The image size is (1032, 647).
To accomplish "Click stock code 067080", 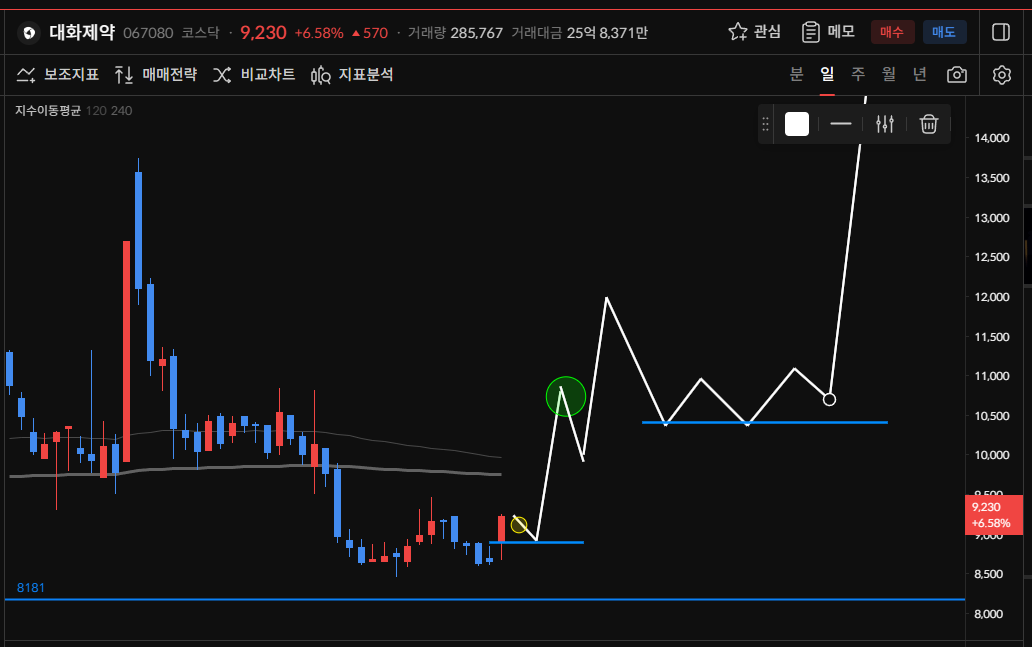I will click(148, 33).
